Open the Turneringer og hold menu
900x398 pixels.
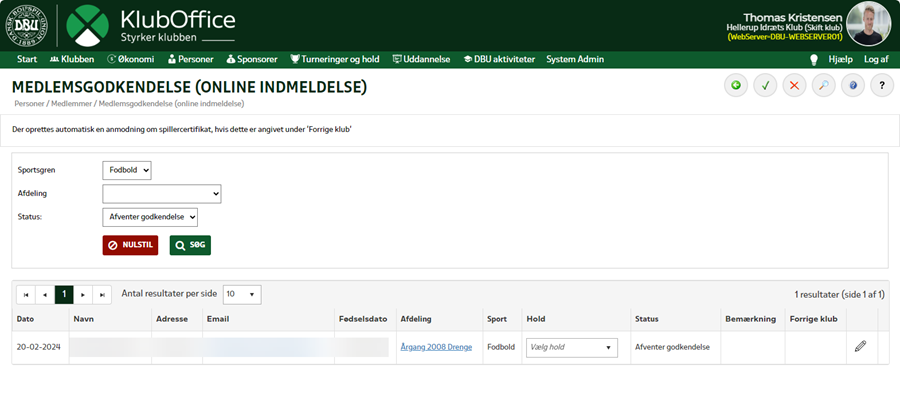[x=335, y=59]
